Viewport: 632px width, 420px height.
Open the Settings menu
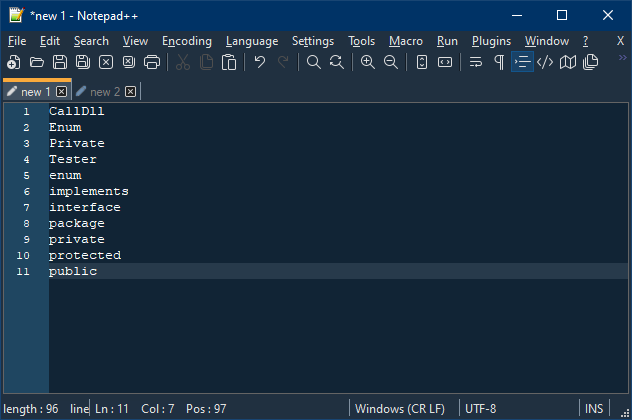(313, 41)
